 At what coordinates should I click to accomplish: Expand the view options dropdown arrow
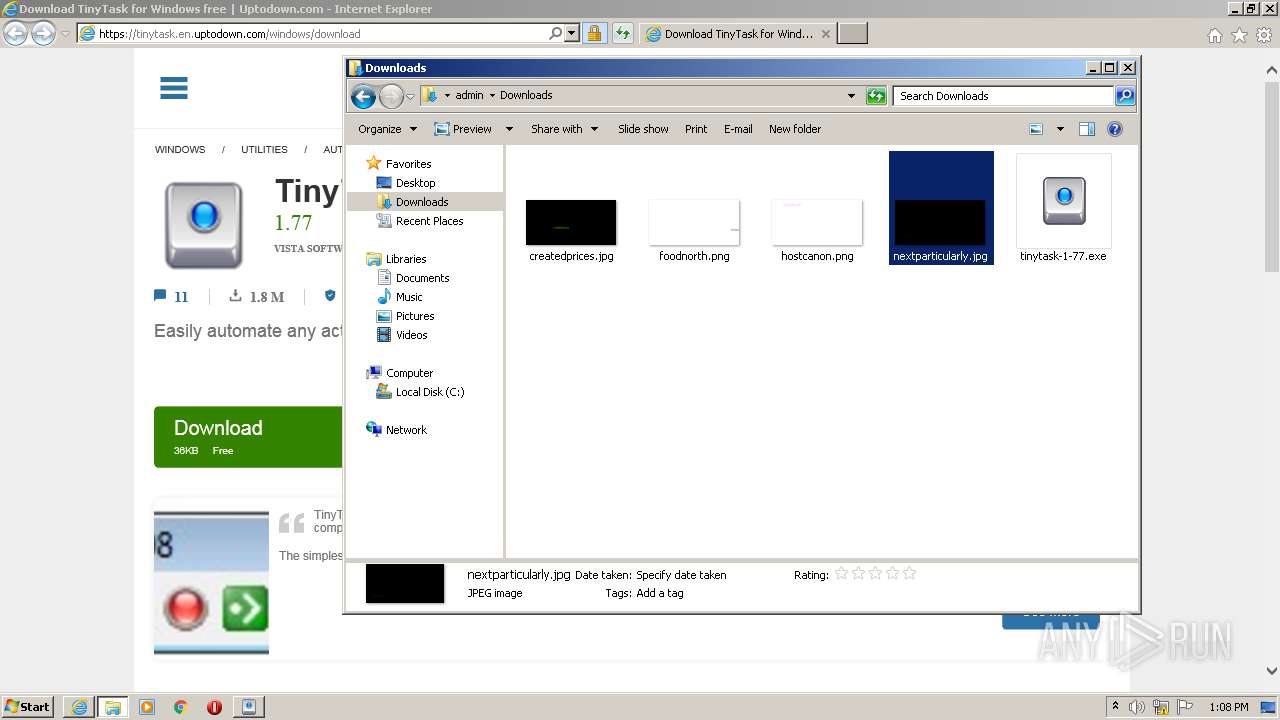click(1060, 129)
